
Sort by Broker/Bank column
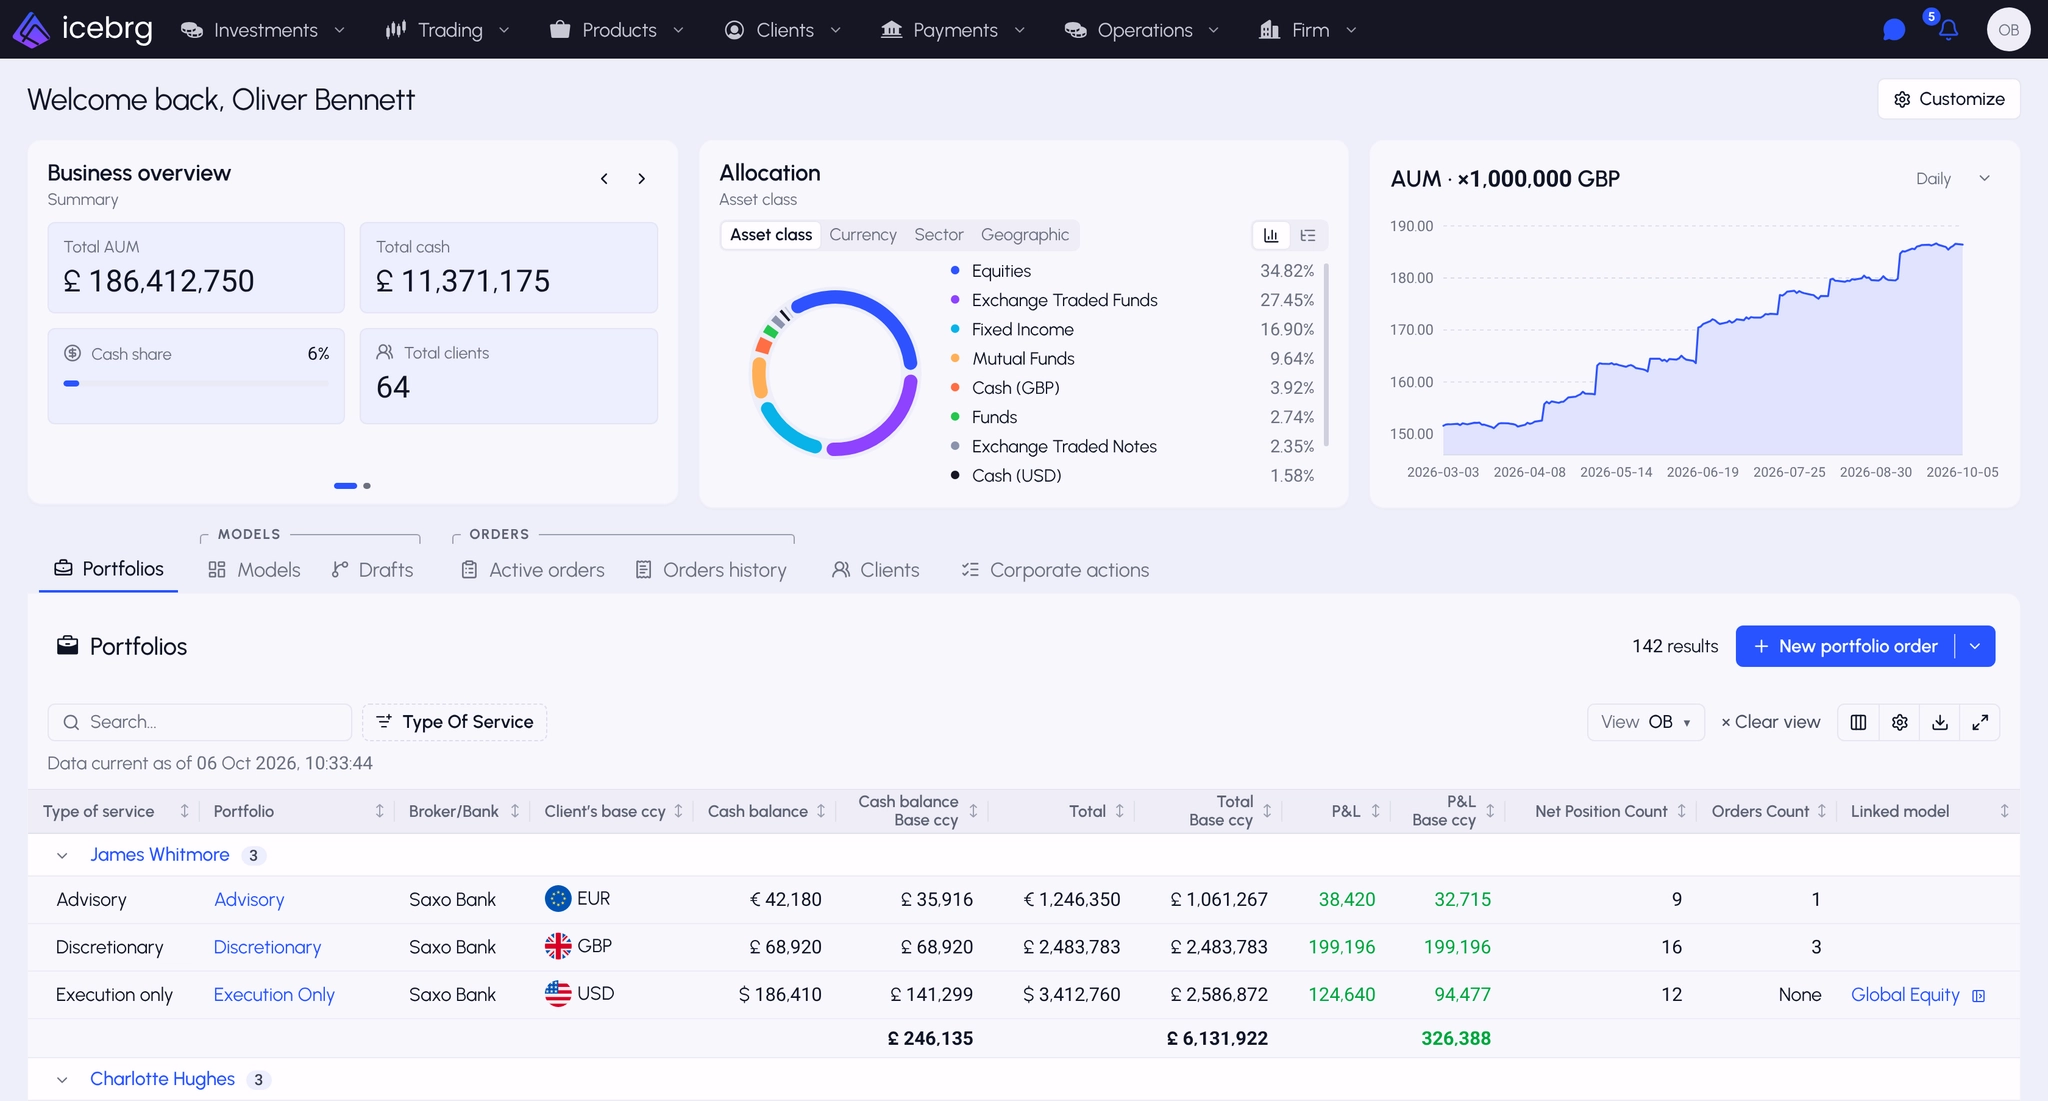click(x=515, y=811)
